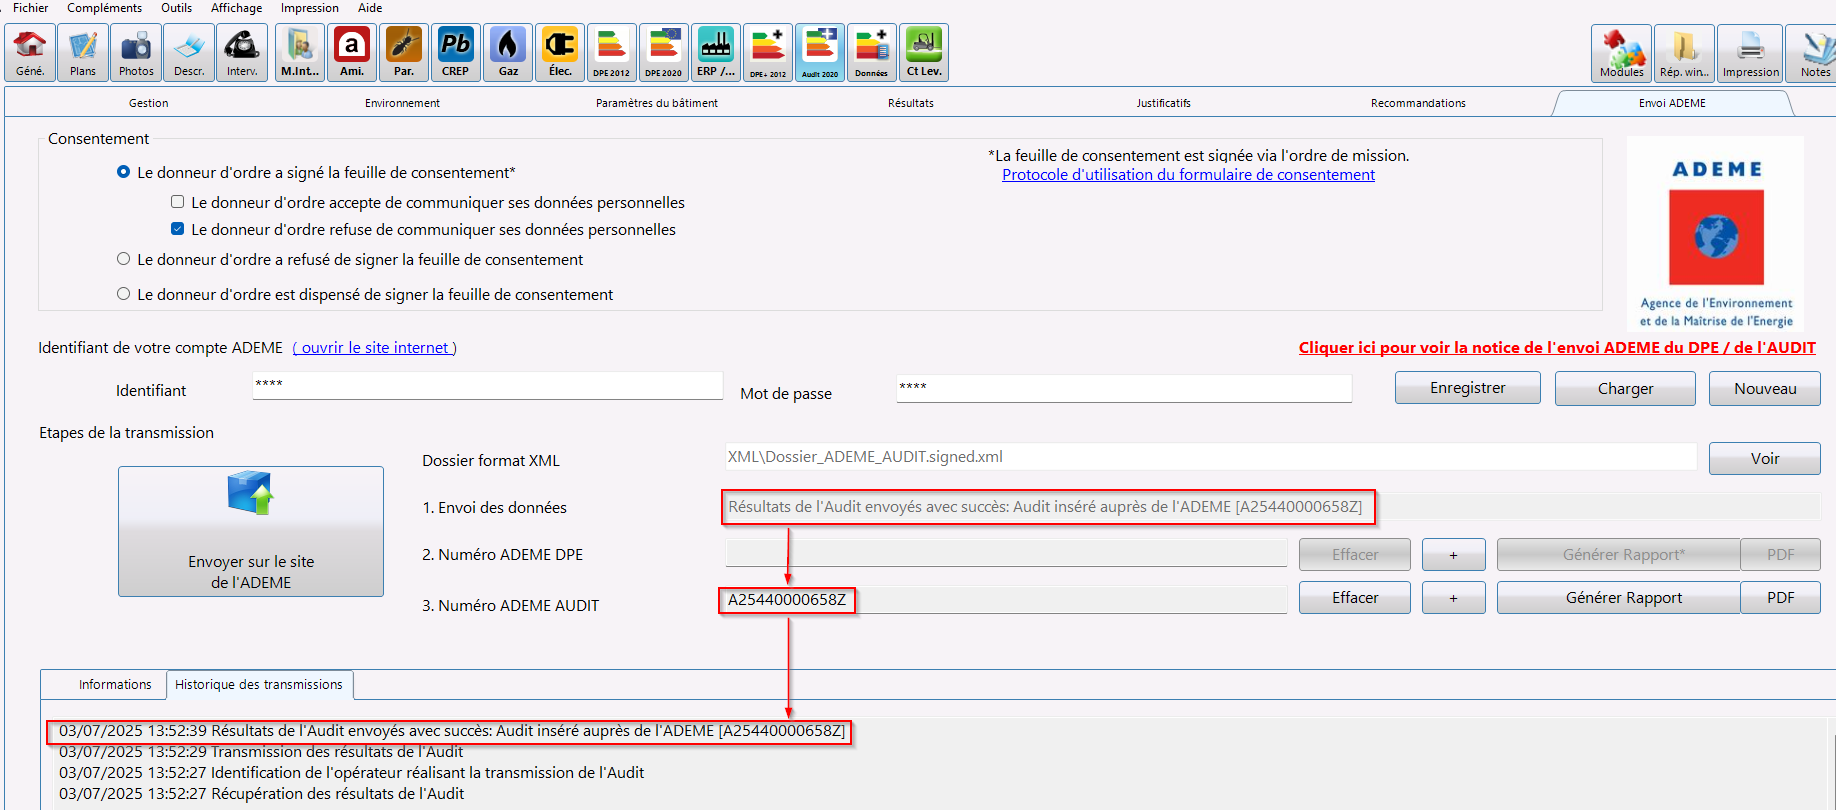
Task: Click the enabled Générer Rapport button
Action: [x=1619, y=598]
